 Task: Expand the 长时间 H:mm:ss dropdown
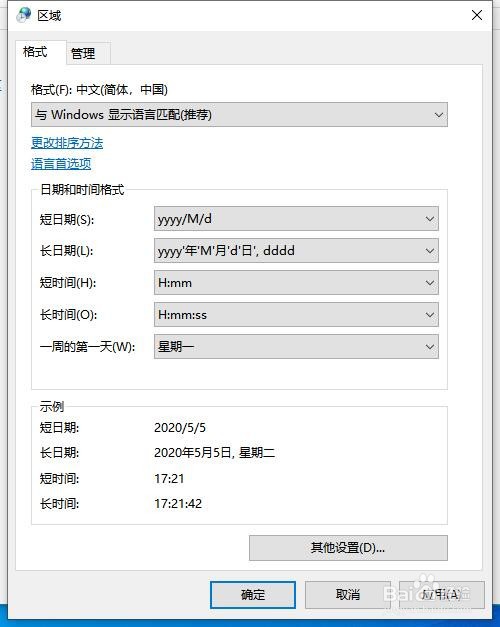coord(296,315)
